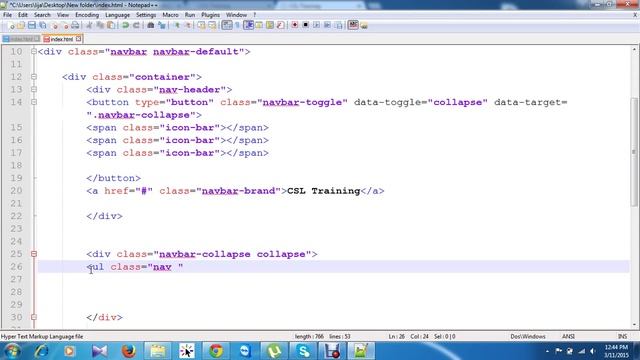Click the vertical scrollbar down arrow
640x360 pixels.
pyautogui.click(x=634, y=324)
